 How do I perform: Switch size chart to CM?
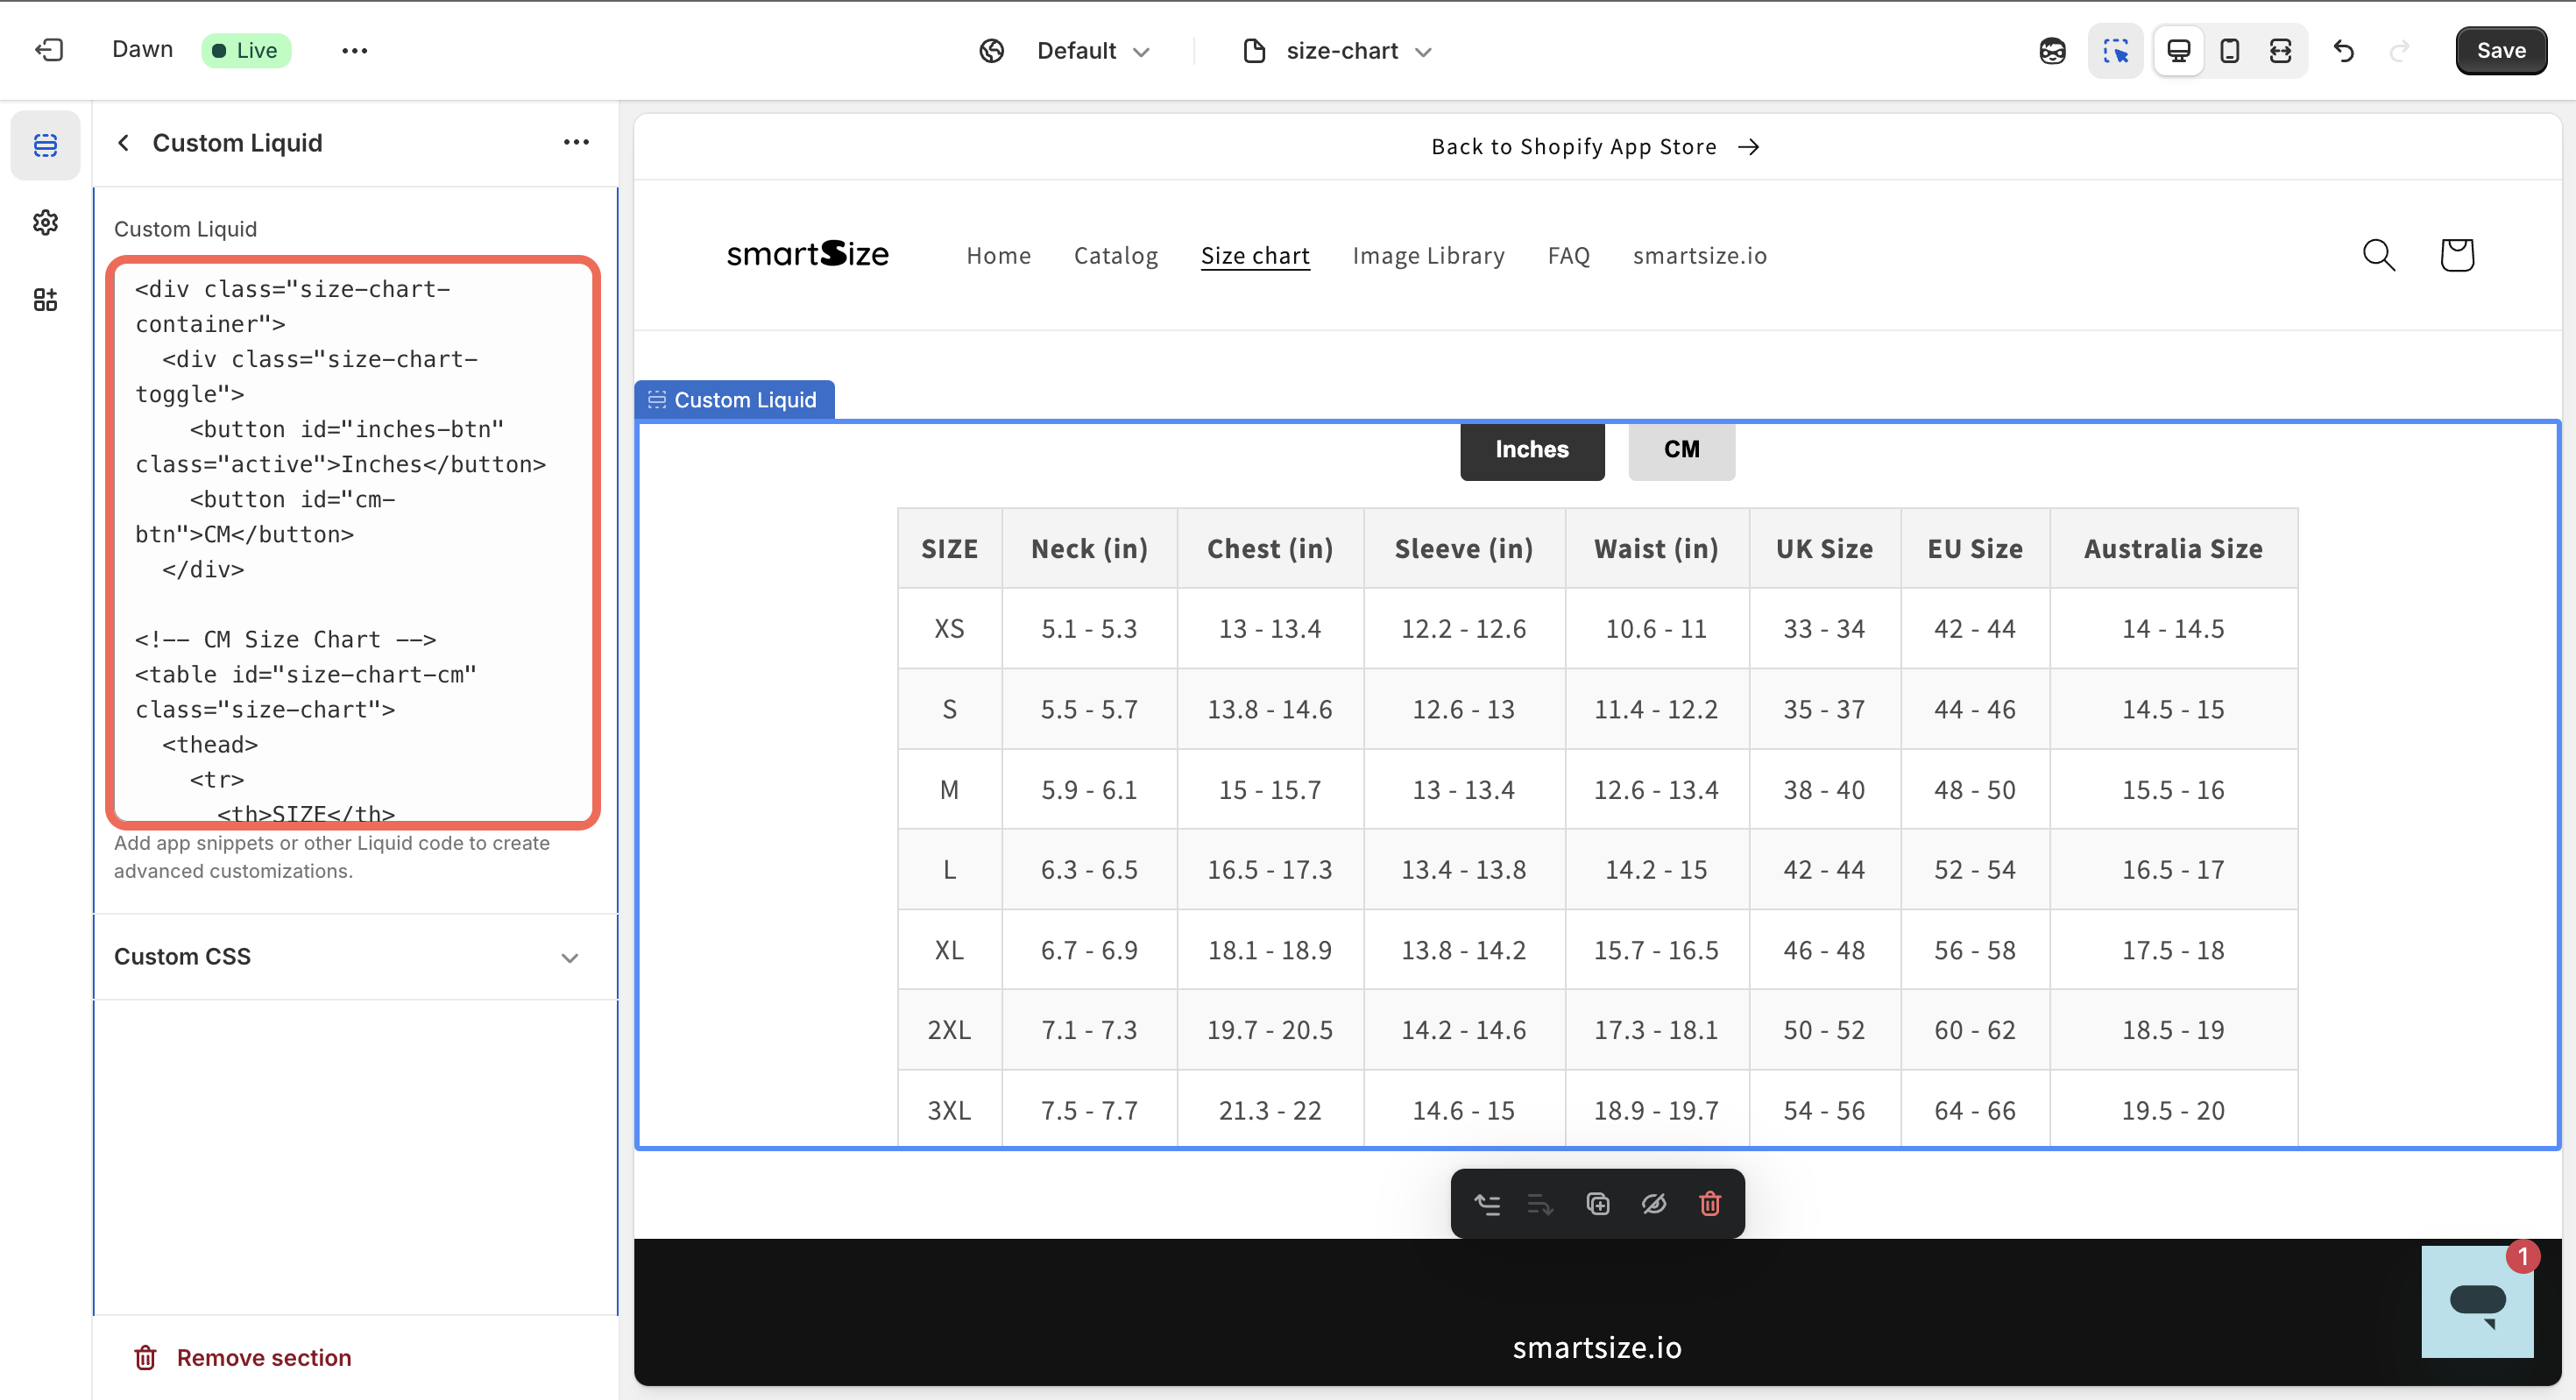tap(1681, 449)
